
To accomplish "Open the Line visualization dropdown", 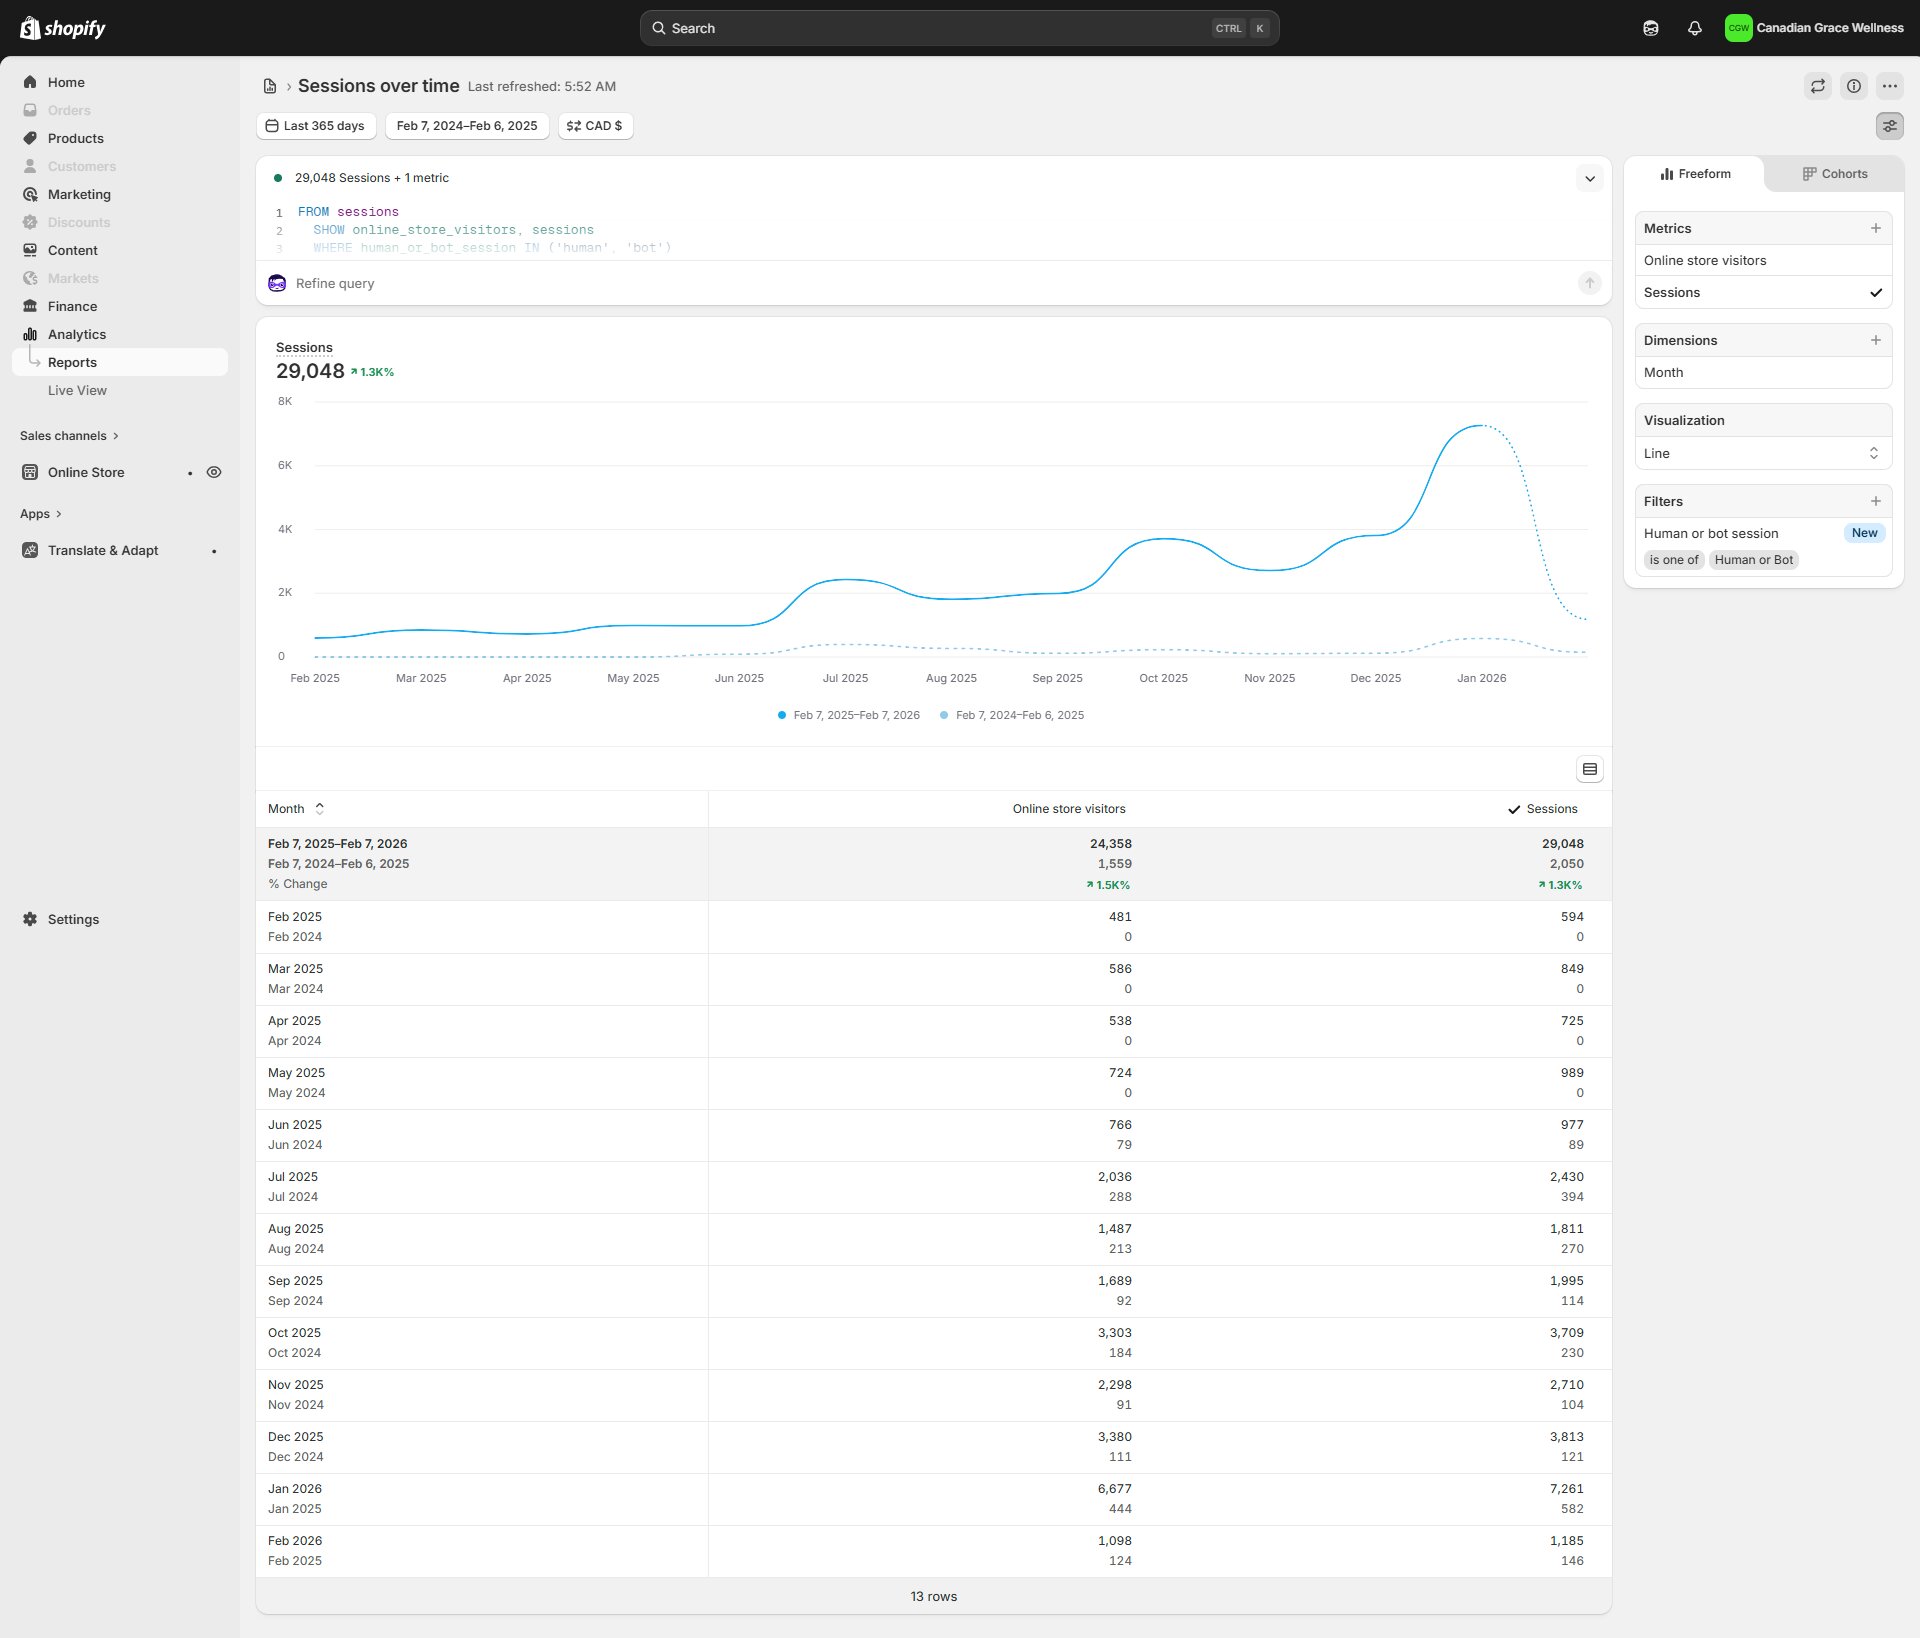I will click(1762, 453).
